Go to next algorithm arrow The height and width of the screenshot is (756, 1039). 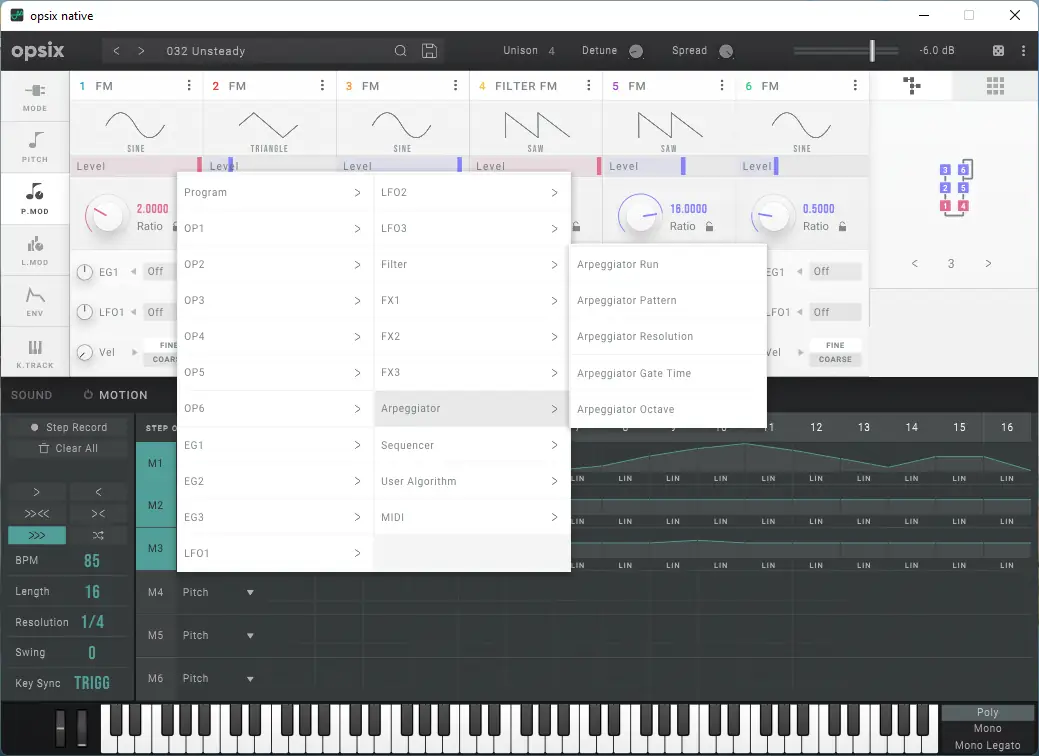click(988, 264)
